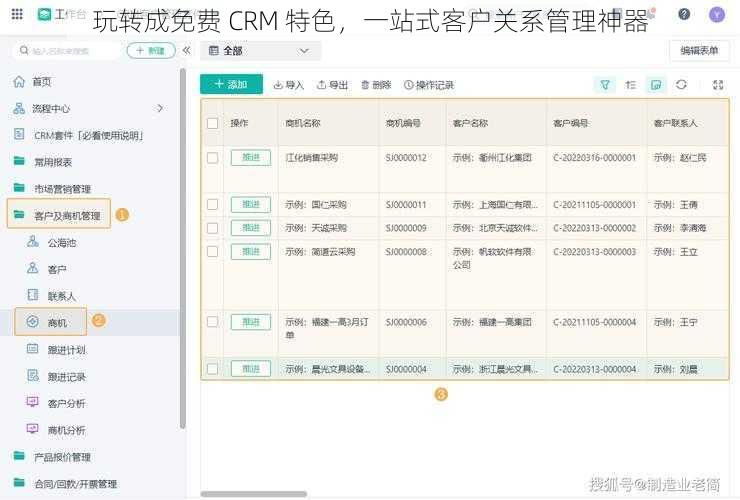Enter fullscreen with expand icon
Screen dimensions: 740x500
coord(718,85)
